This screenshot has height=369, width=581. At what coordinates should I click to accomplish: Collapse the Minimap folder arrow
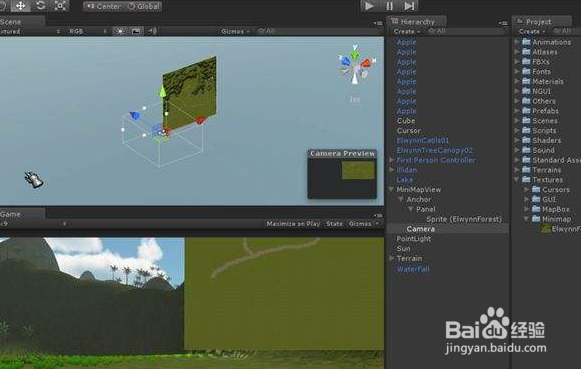[526, 219]
